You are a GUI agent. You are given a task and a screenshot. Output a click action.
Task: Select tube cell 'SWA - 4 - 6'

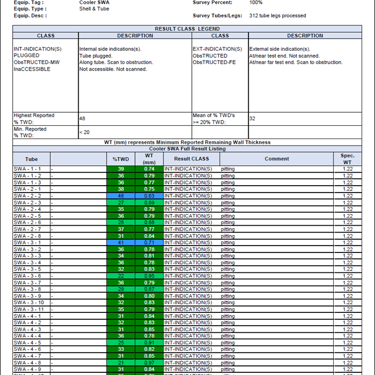click(32, 349)
